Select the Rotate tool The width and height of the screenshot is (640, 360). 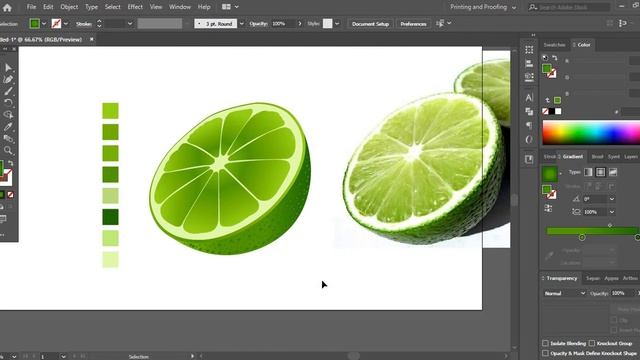click(8, 102)
